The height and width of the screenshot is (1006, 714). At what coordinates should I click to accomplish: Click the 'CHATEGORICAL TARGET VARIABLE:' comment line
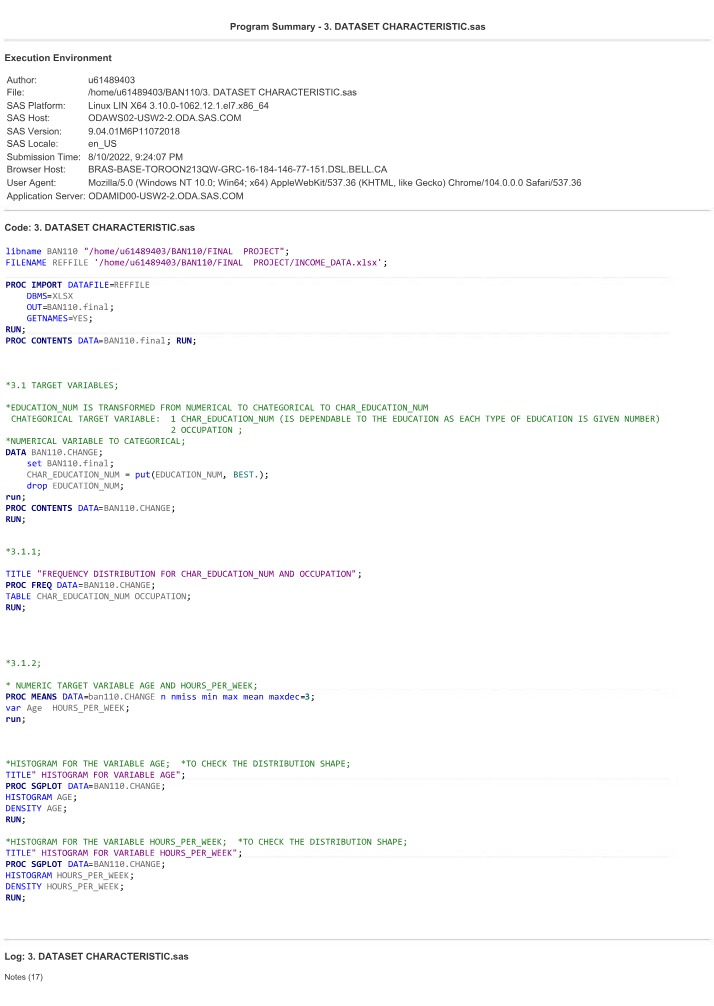[x=335, y=419]
